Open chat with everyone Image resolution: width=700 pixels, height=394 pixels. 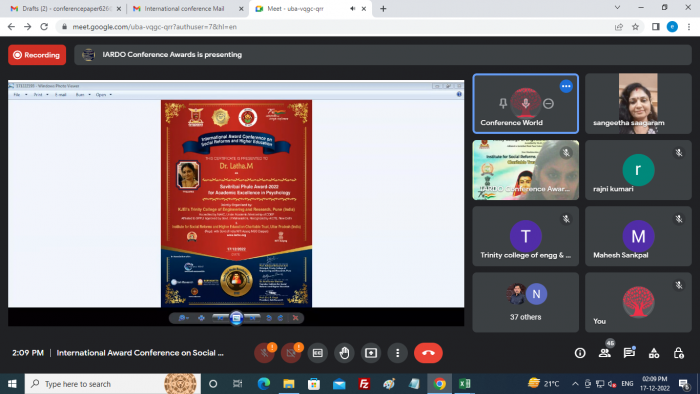point(629,353)
